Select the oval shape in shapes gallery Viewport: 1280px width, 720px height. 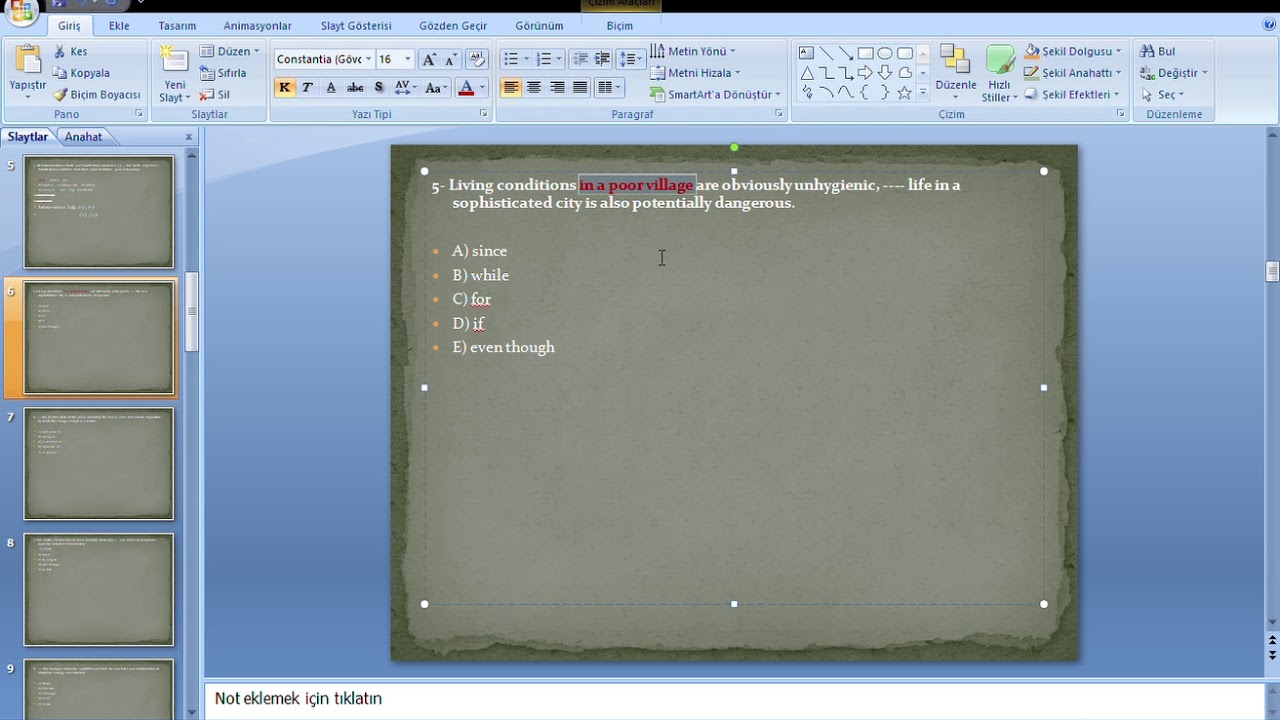(x=885, y=53)
